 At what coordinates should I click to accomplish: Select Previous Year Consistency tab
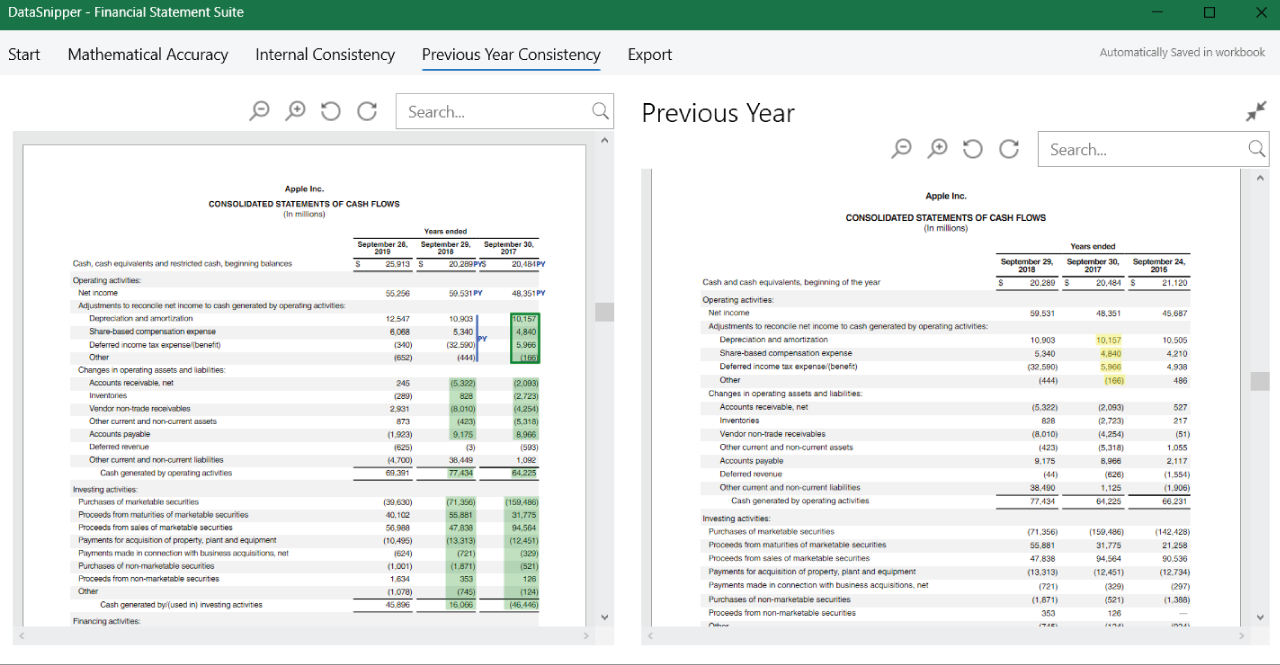(x=511, y=54)
